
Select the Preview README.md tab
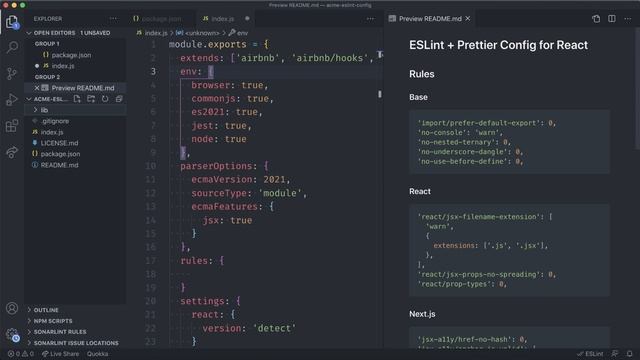[x=429, y=19]
